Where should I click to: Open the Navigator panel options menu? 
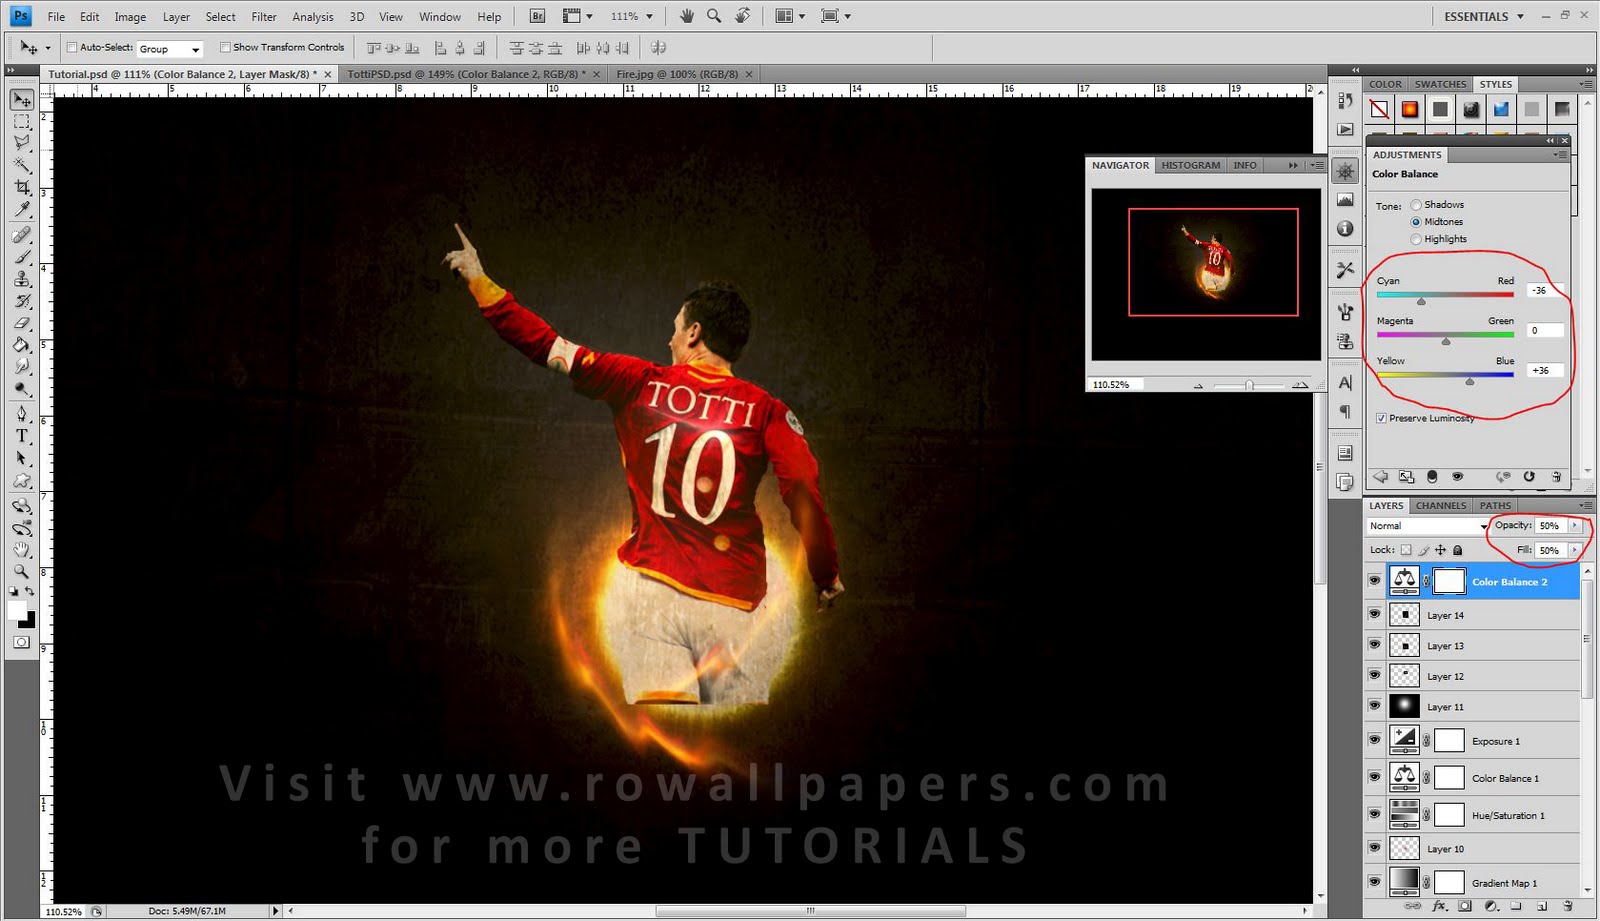1318,165
